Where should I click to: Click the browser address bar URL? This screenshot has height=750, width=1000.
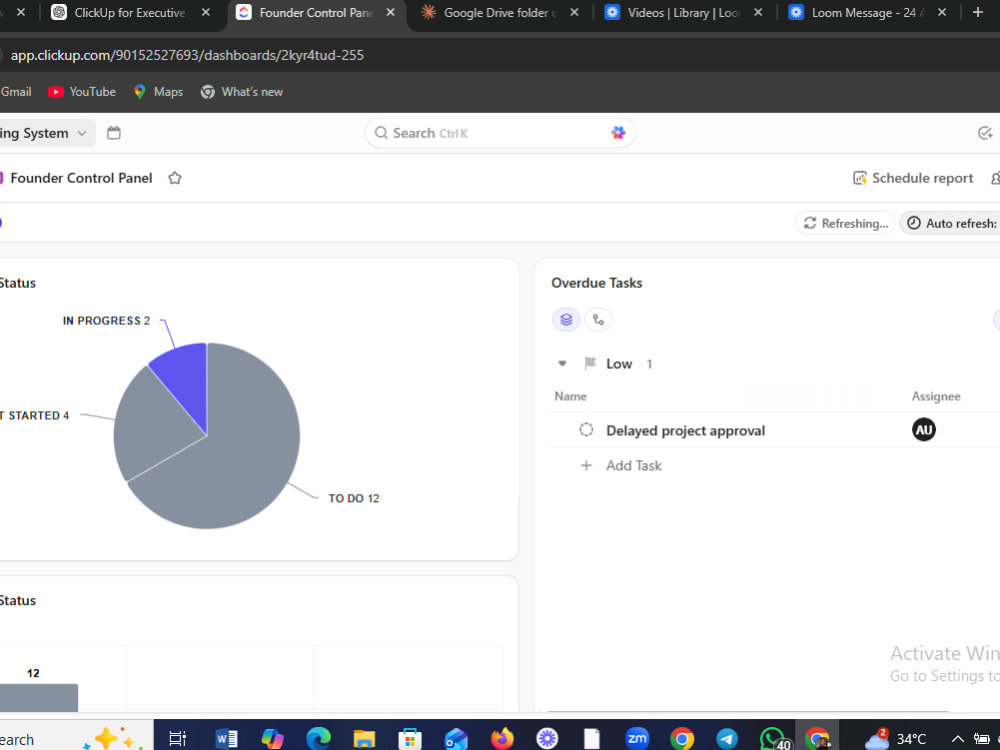(187, 55)
